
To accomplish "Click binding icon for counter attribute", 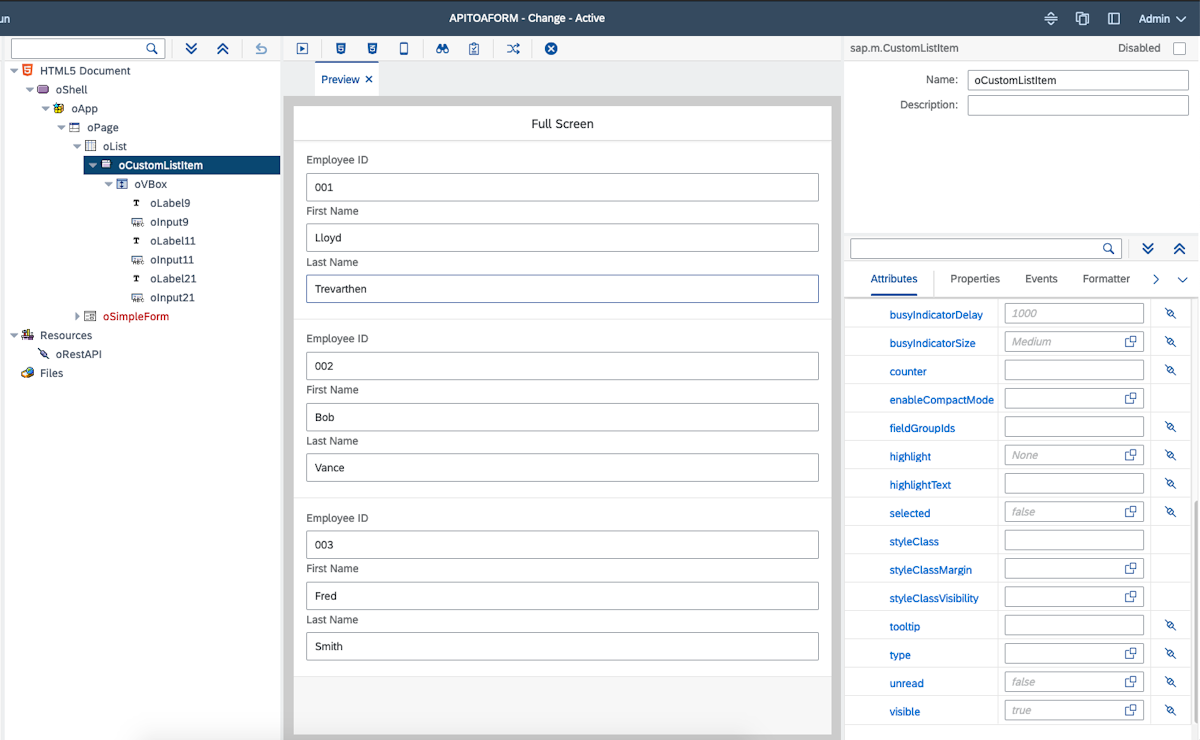I will 1171,370.
